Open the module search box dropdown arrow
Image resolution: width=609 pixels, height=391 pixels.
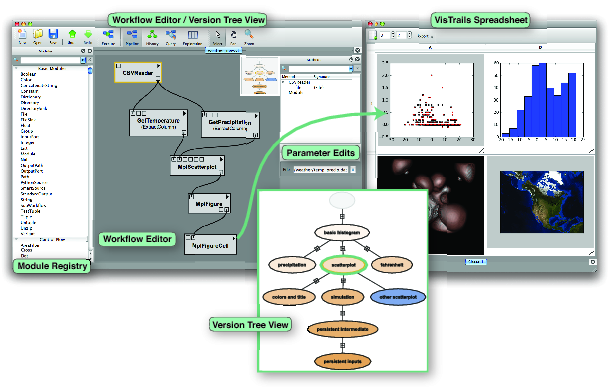tap(83, 60)
